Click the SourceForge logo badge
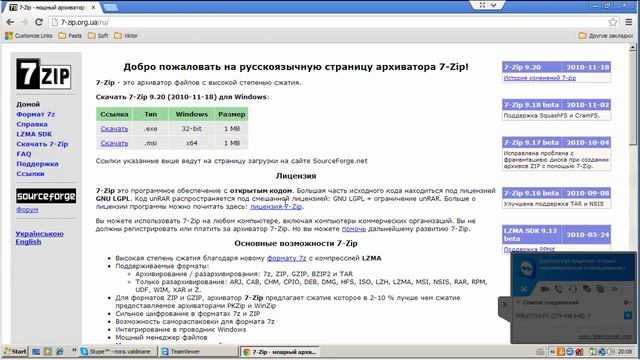The height and width of the screenshot is (360, 640). pos(46,196)
